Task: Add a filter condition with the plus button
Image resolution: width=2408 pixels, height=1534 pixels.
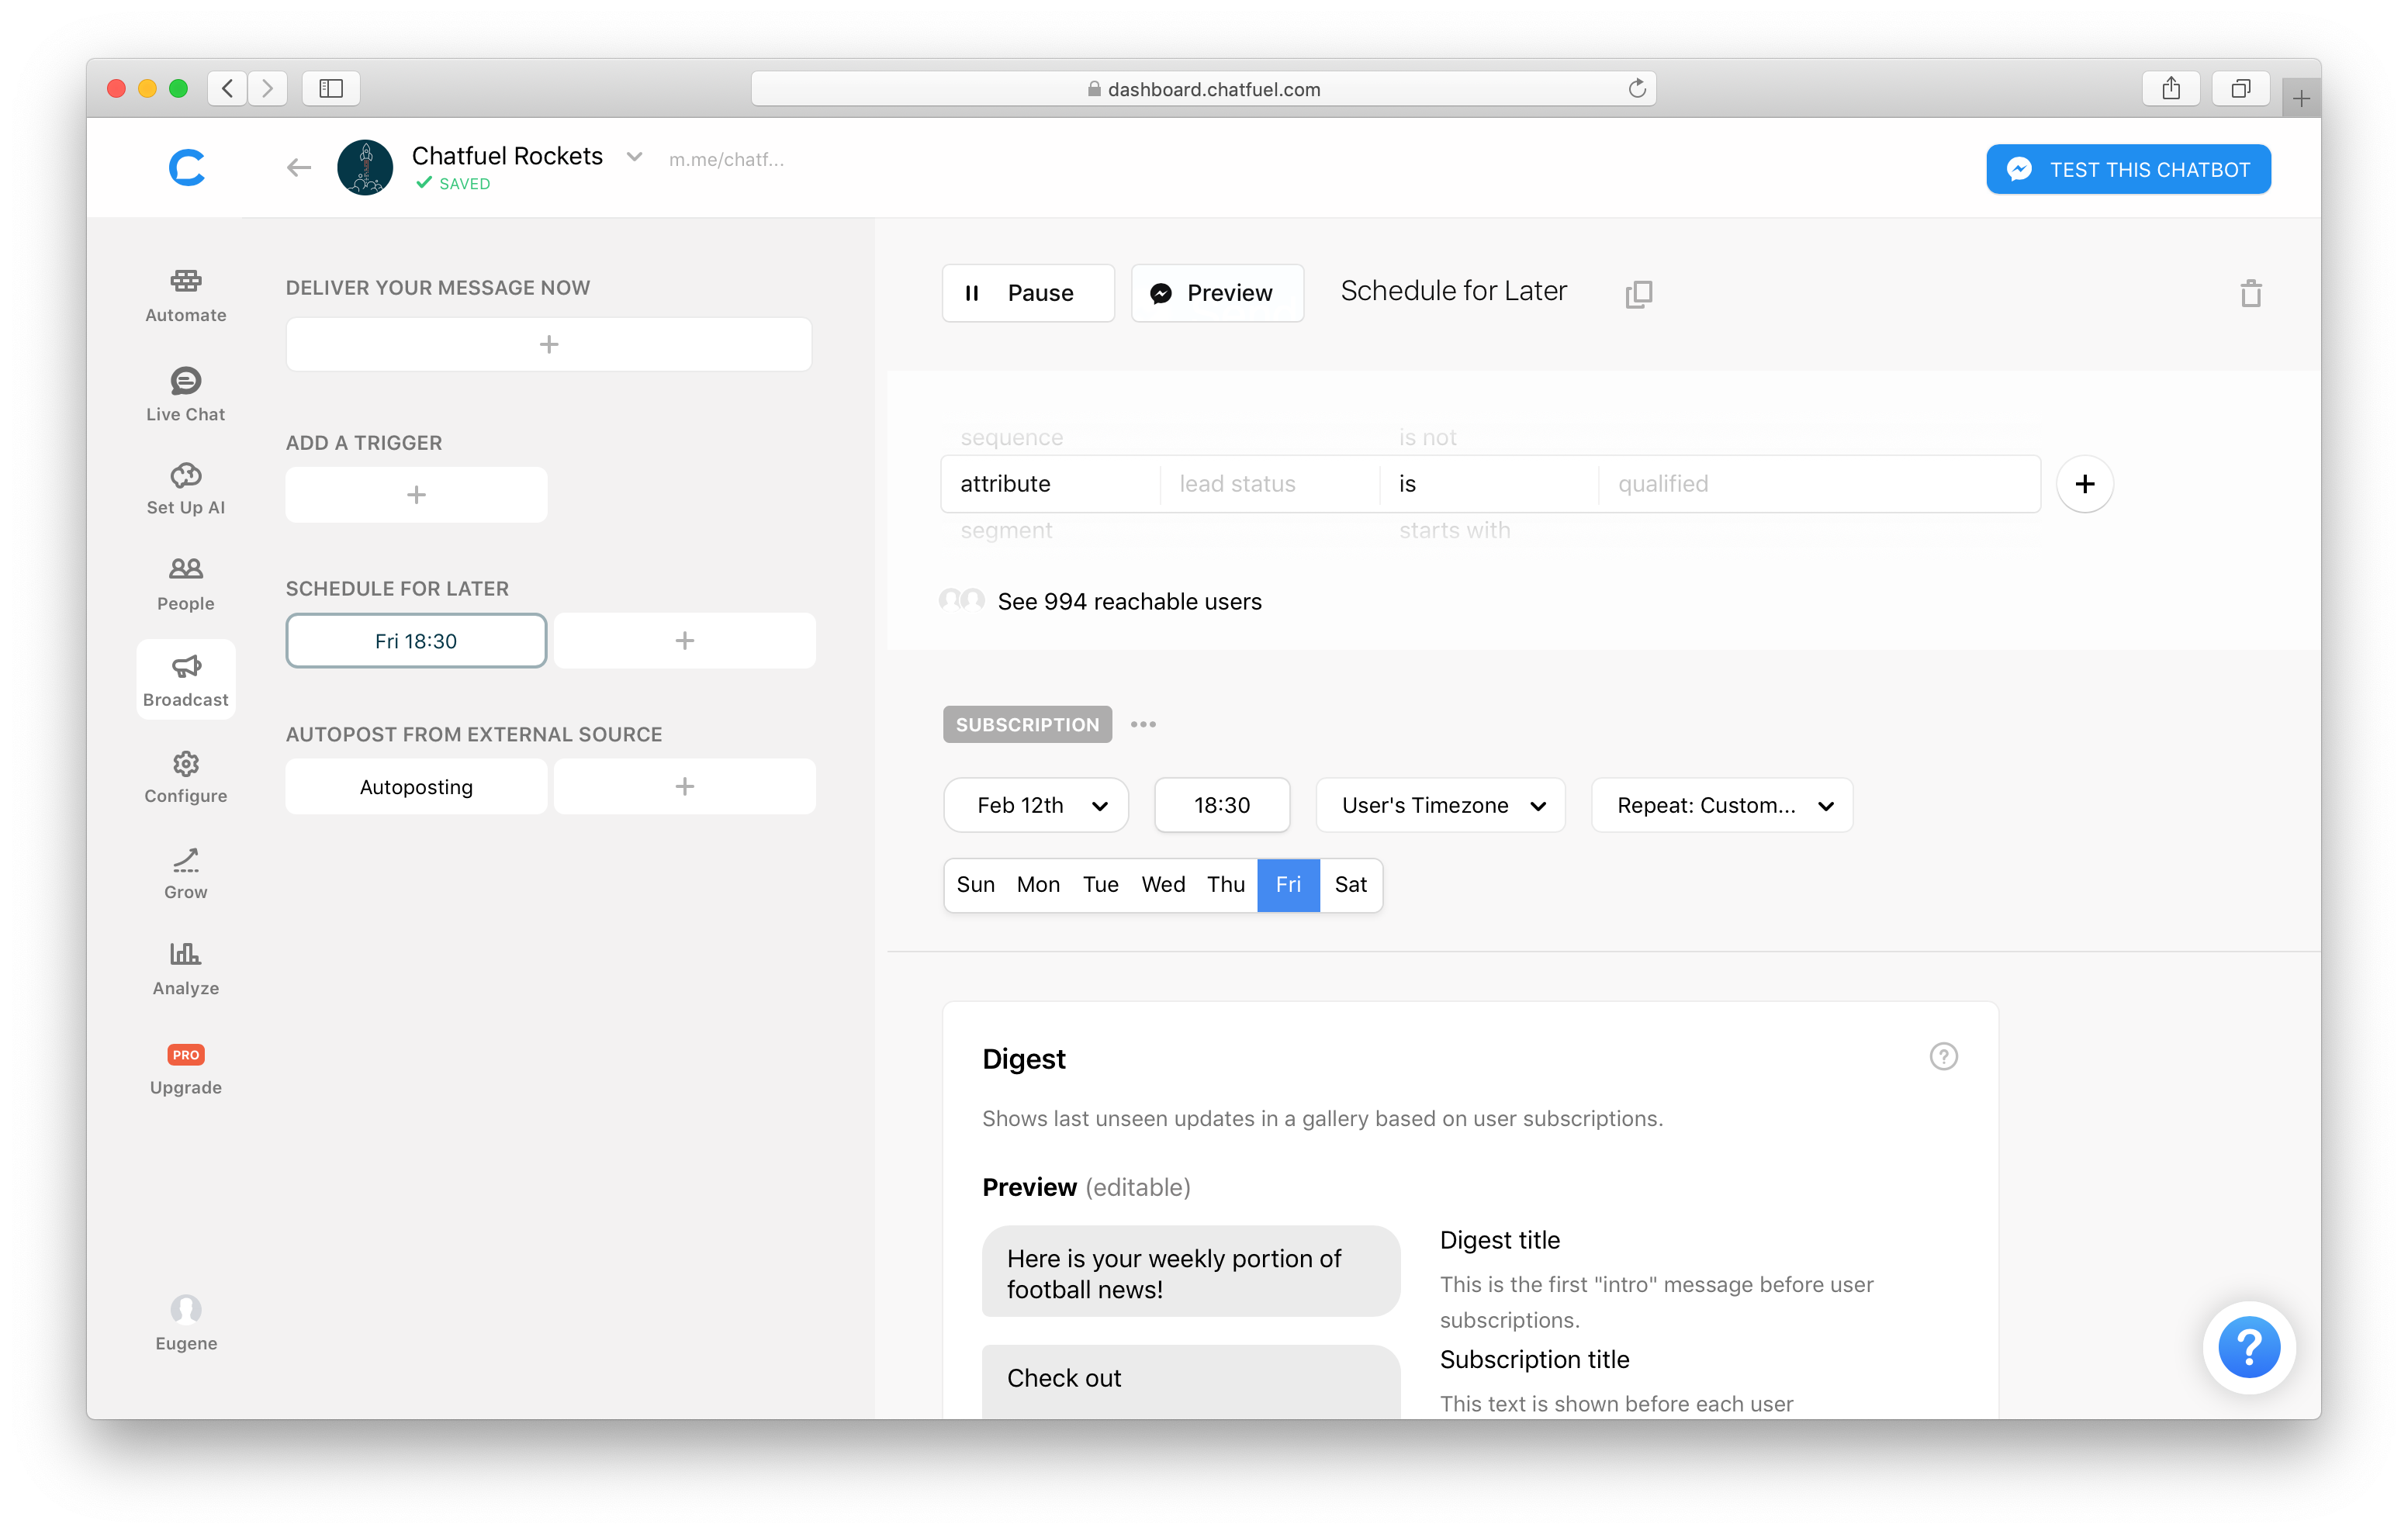Action: [x=2084, y=484]
